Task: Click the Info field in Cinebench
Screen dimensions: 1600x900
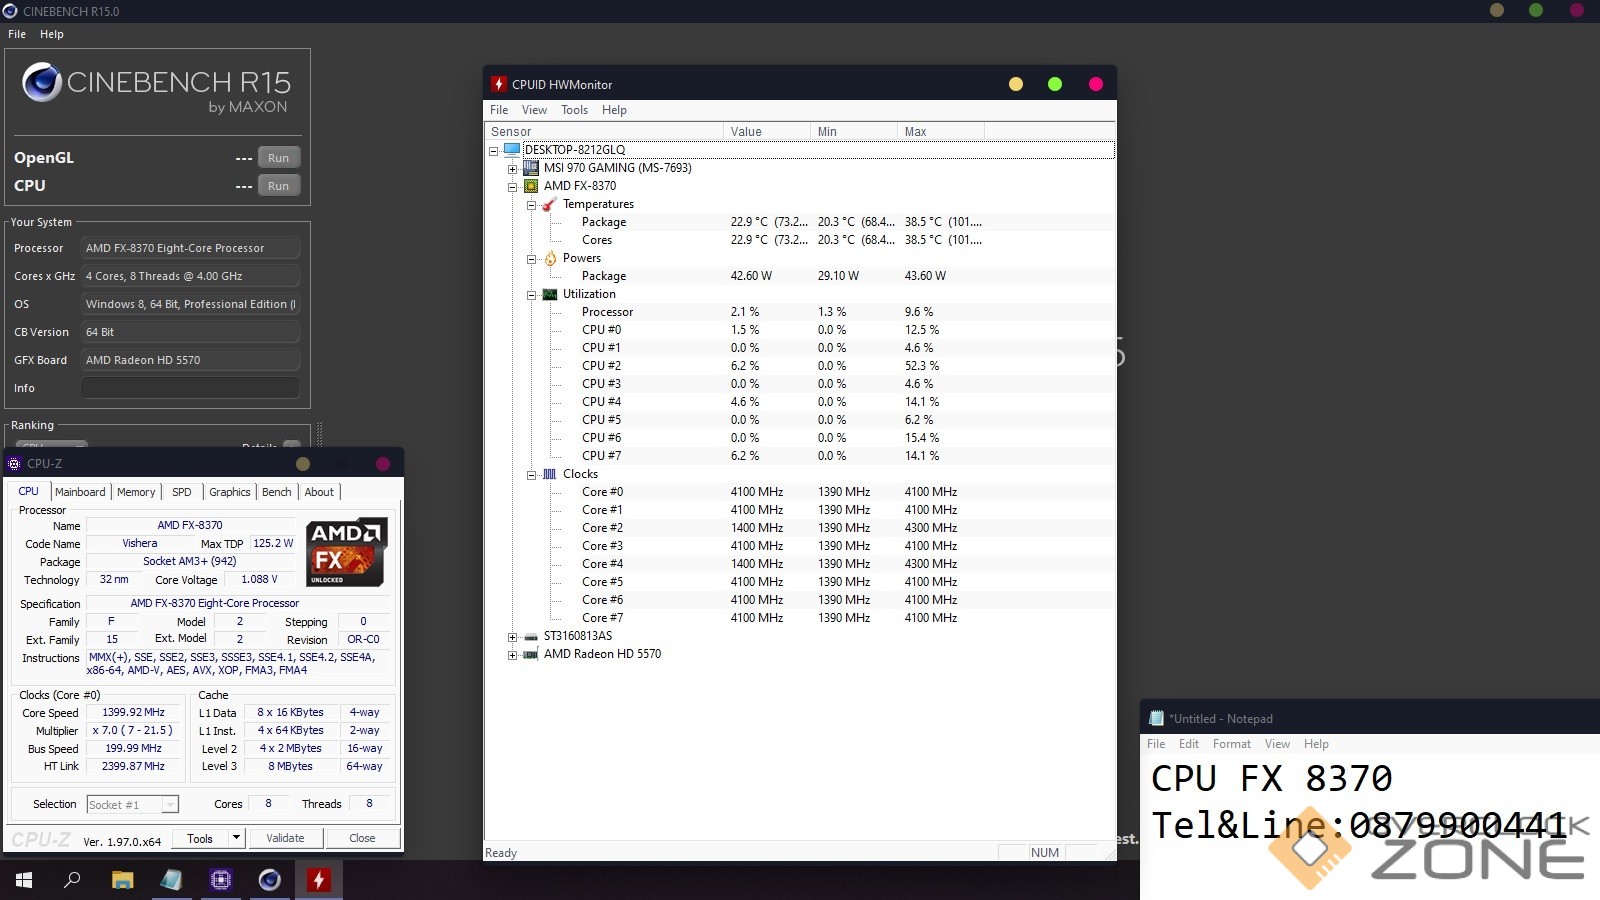Action: pos(190,388)
